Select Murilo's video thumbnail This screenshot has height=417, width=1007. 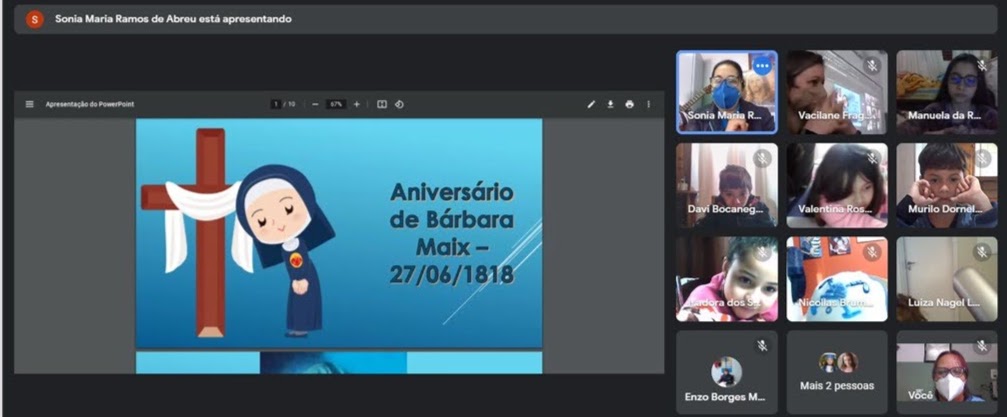946,184
